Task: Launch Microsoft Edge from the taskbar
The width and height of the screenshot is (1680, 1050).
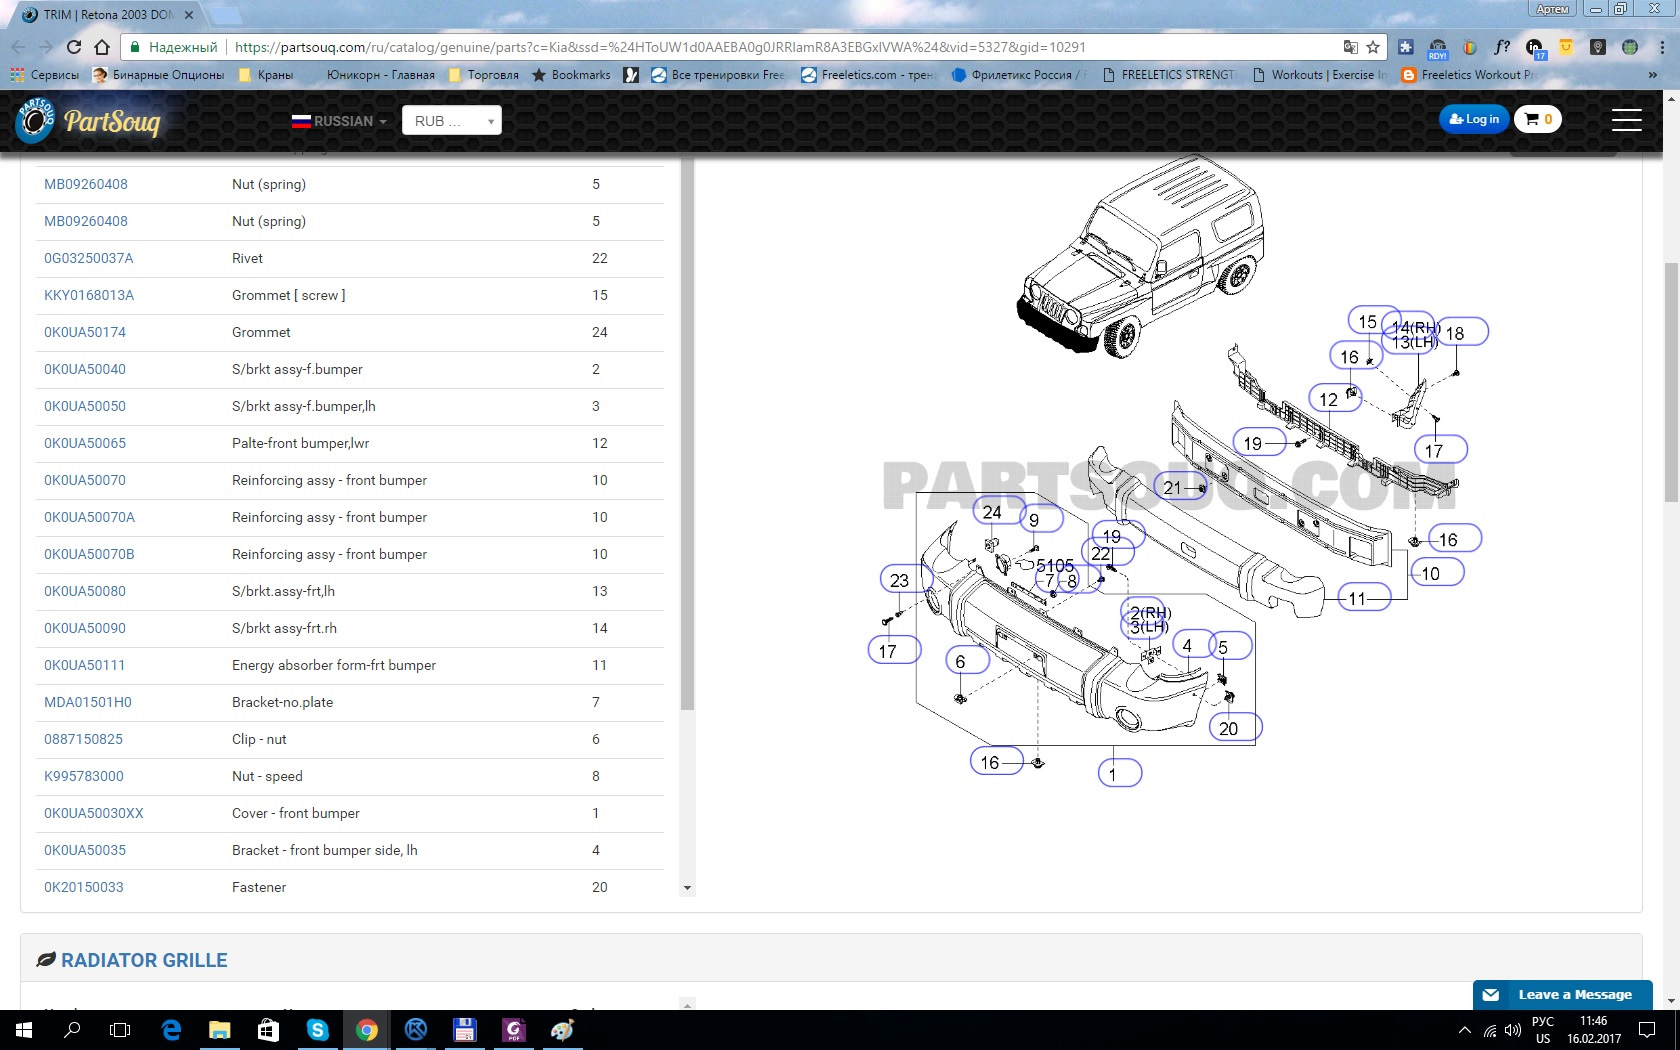Action: point(171,1030)
